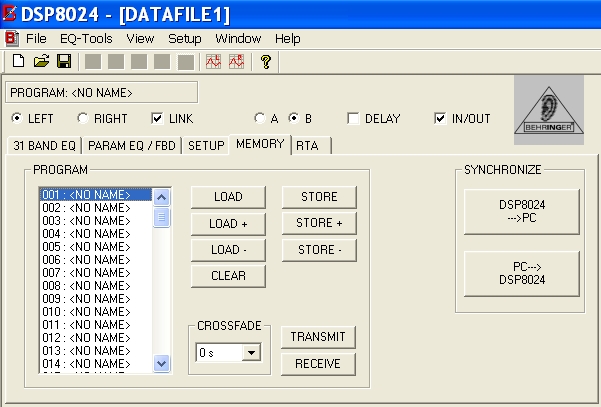
Task: Select program 001 : <NO NAME>
Action: coord(95,195)
